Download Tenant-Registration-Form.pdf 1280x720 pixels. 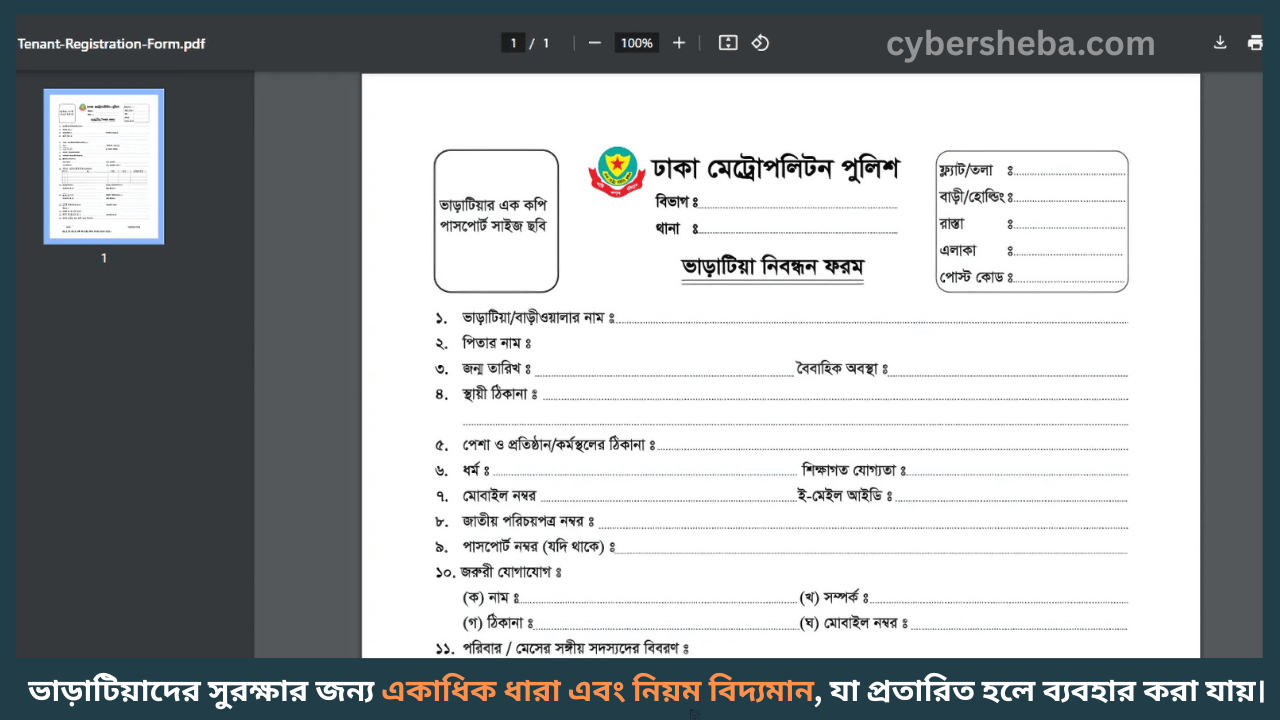coord(1220,43)
